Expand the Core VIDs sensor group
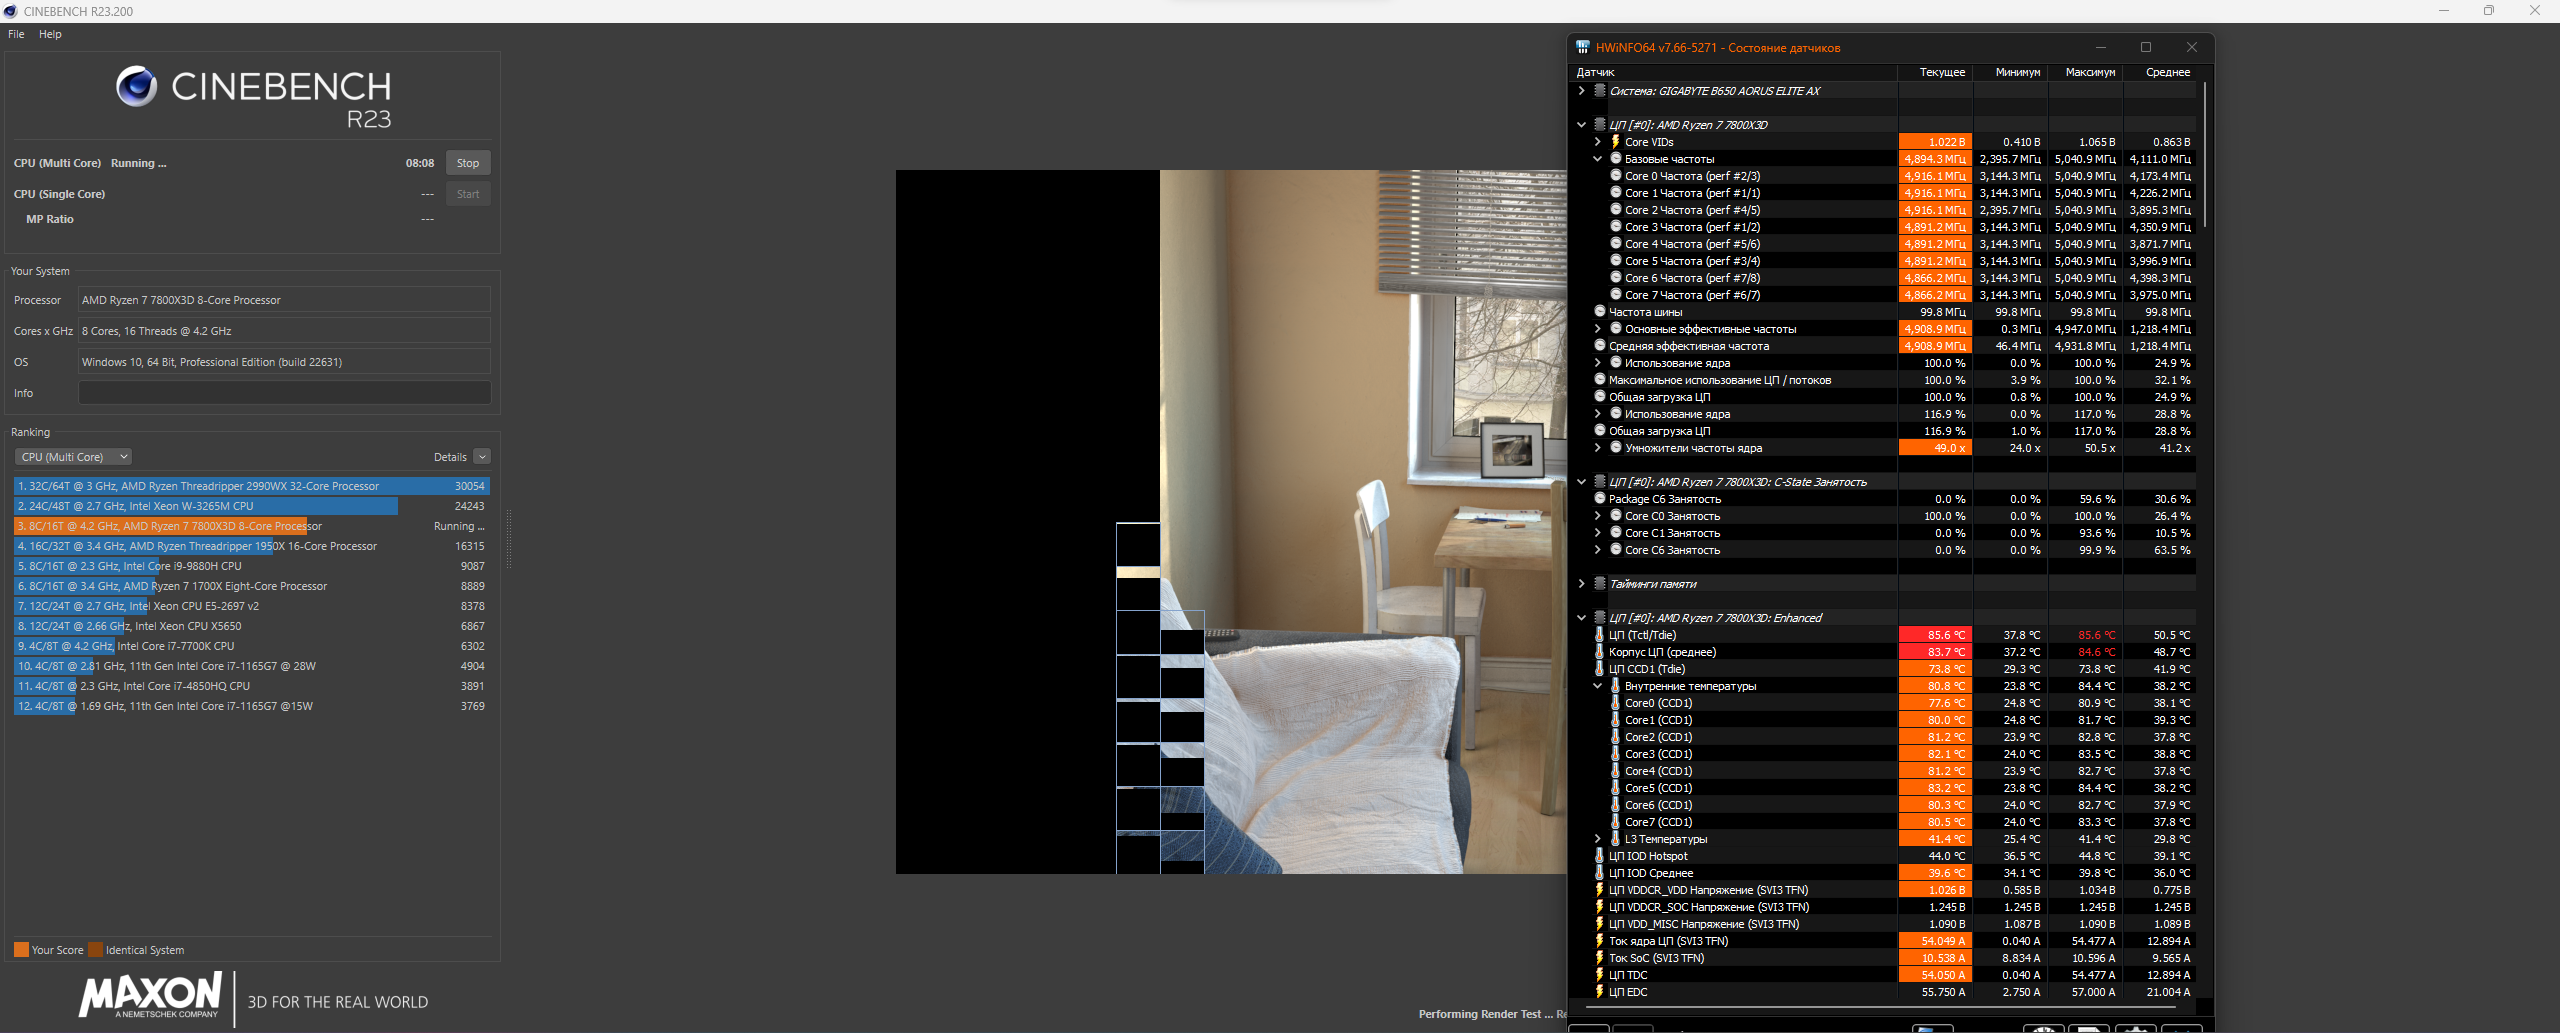The width and height of the screenshot is (2560, 1033). pos(1597,142)
